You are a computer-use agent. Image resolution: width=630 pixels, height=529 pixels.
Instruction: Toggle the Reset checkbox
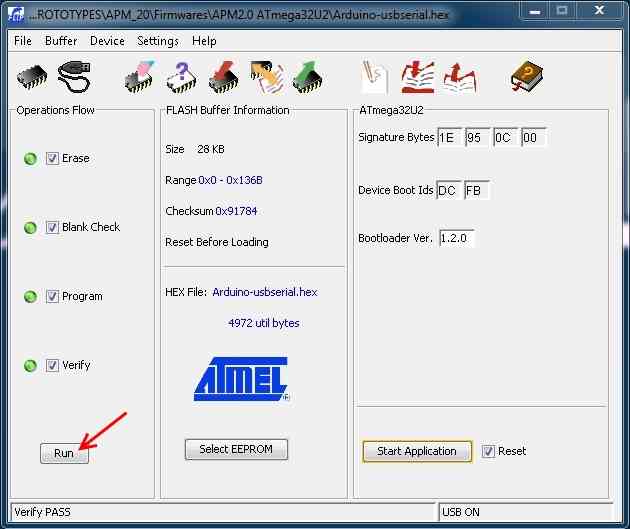coord(488,451)
